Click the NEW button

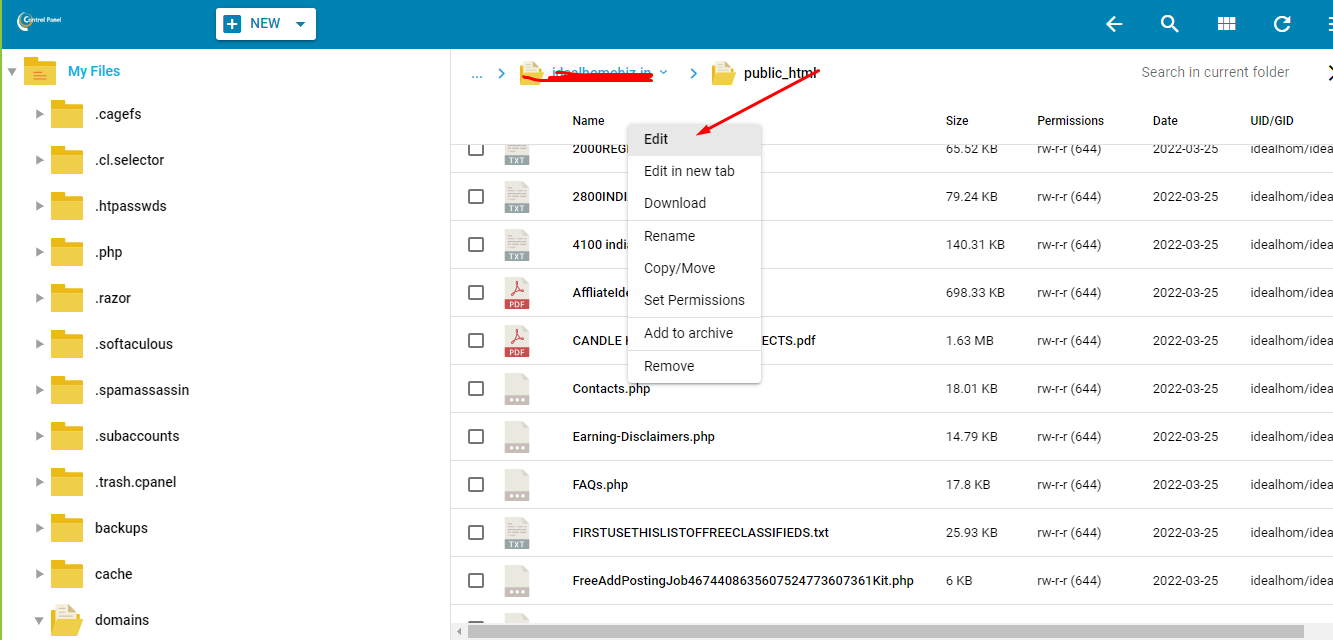click(265, 24)
